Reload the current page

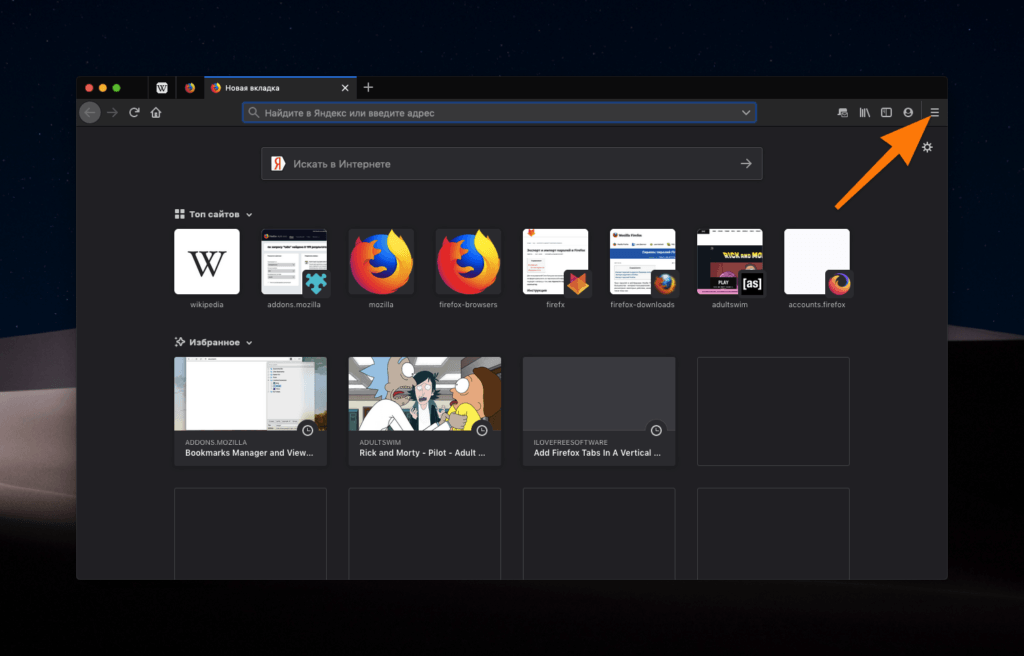coord(135,112)
